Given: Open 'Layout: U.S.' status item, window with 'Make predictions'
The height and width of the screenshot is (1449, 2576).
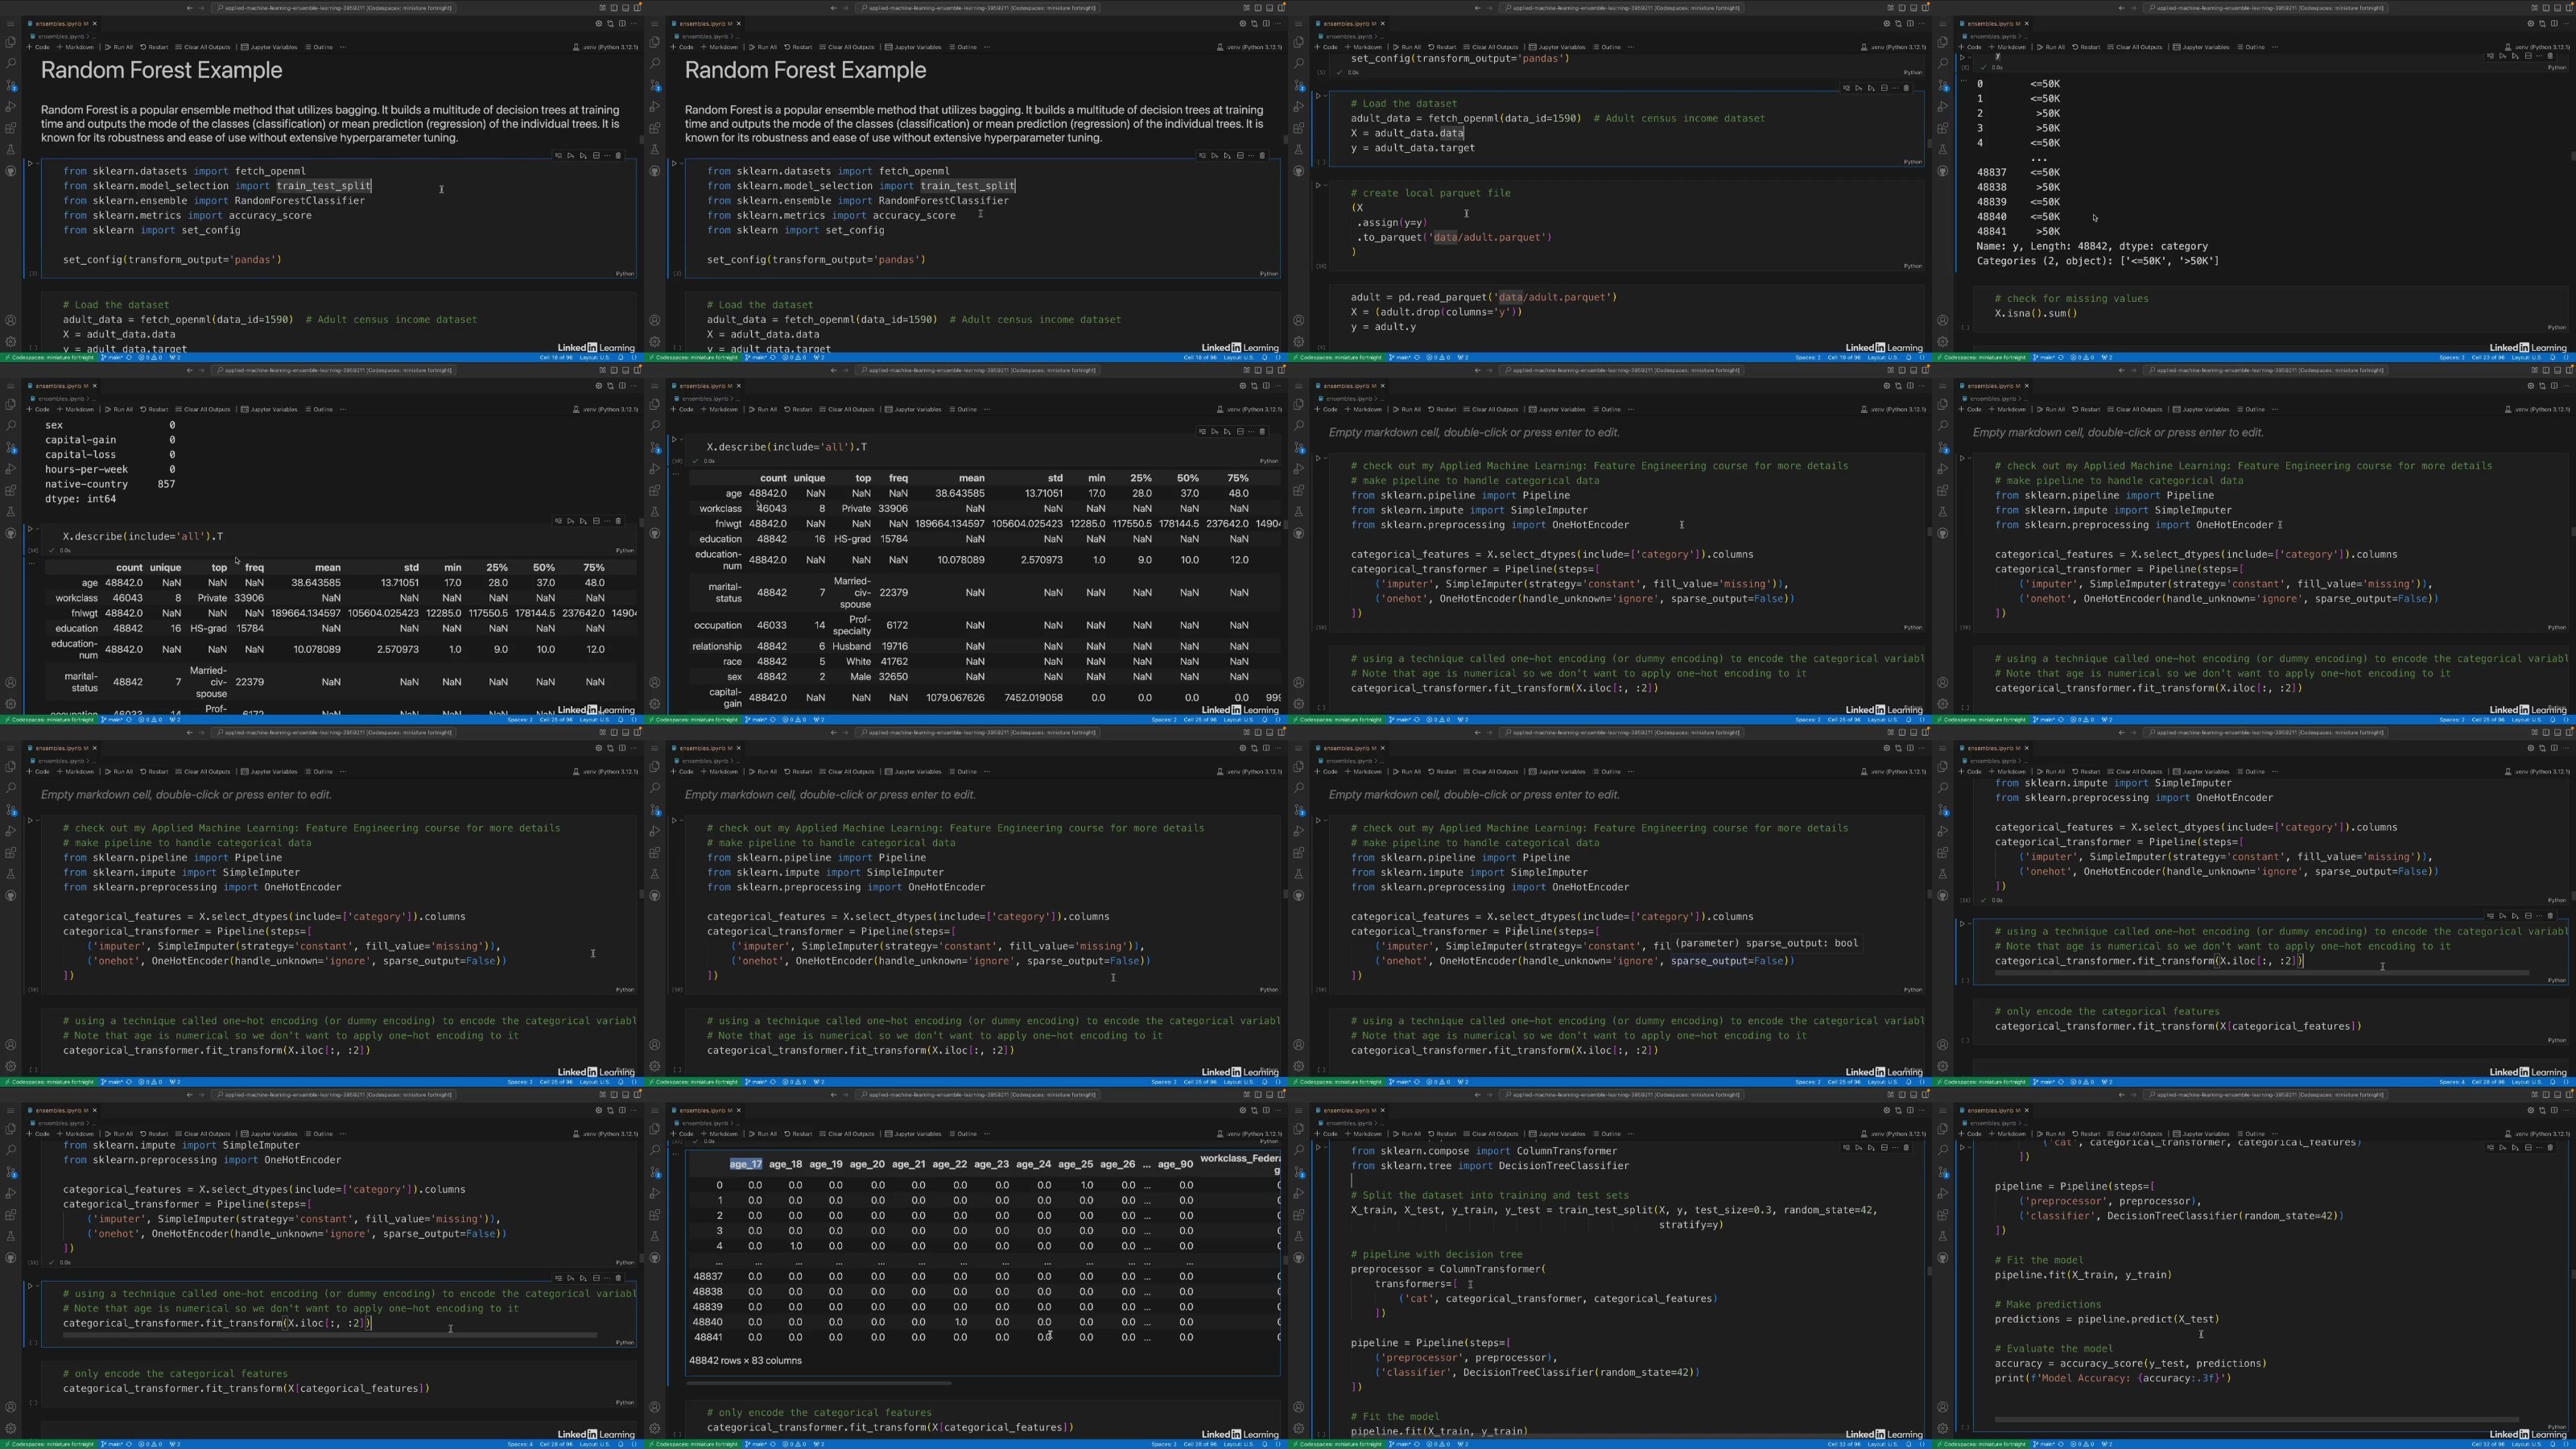Looking at the screenshot, I should point(2525,1443).
